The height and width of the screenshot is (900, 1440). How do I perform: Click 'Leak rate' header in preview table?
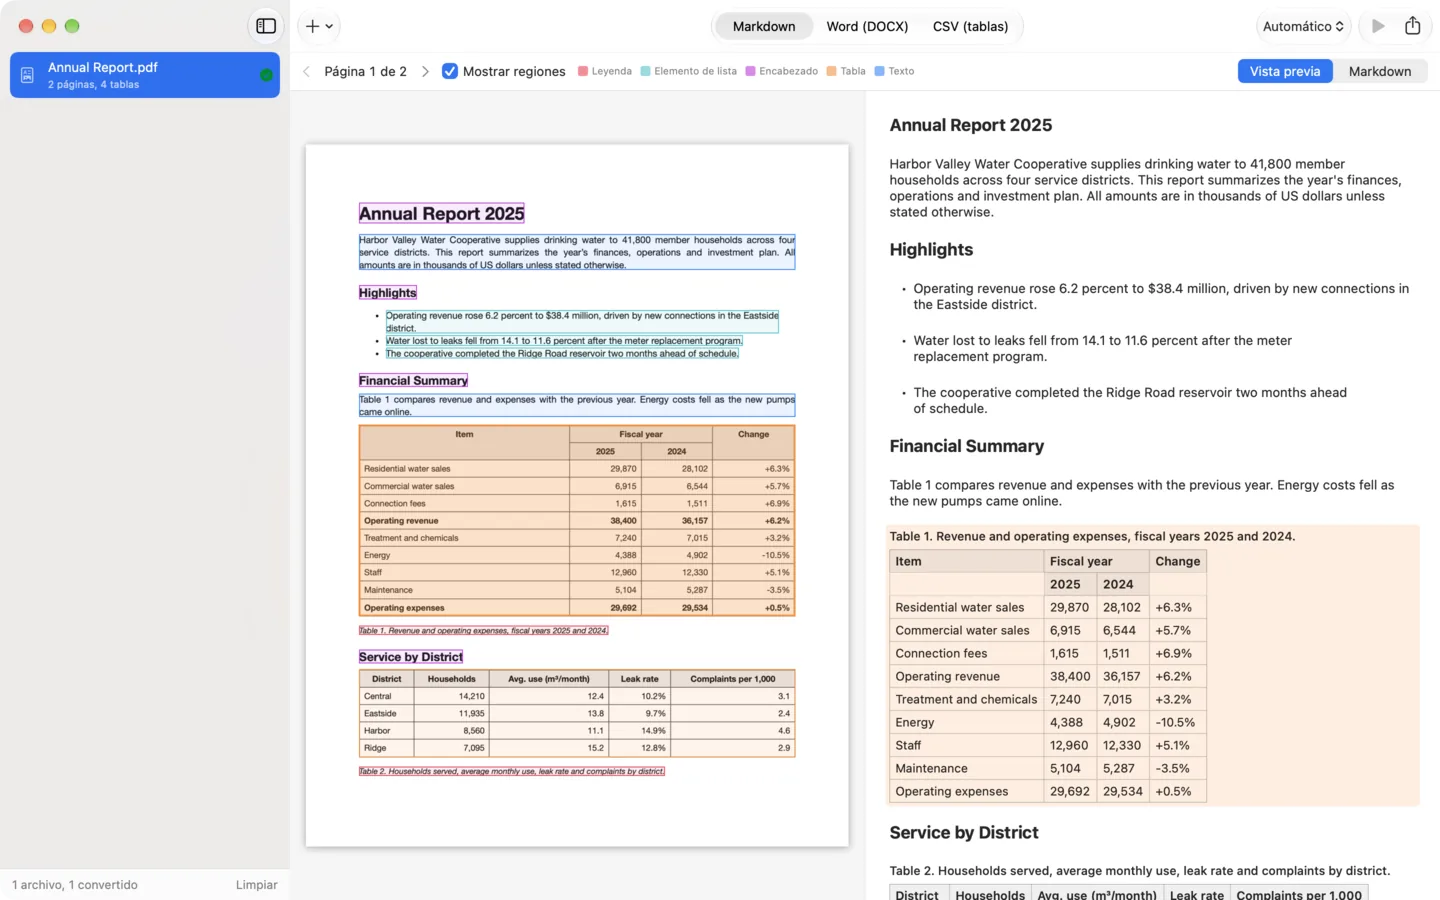pyautogui.click(x=1196, y=894)
